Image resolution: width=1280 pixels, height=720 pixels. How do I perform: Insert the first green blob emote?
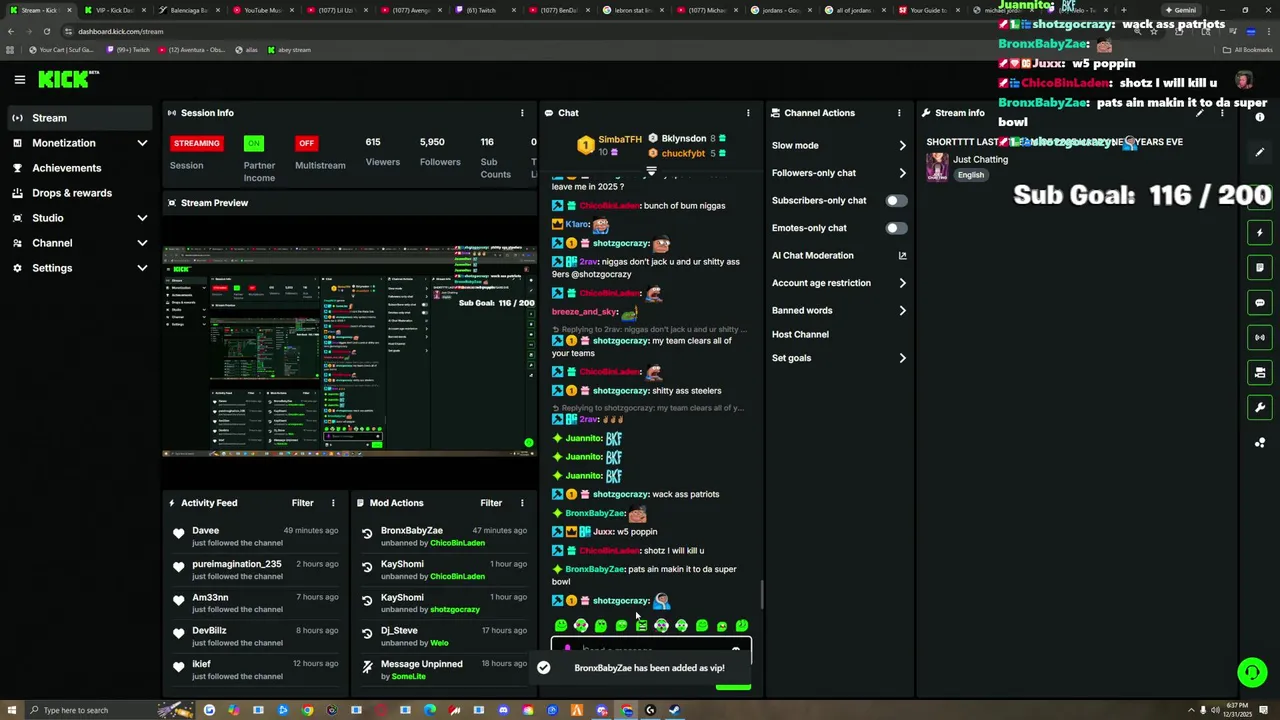pos(561,626)
